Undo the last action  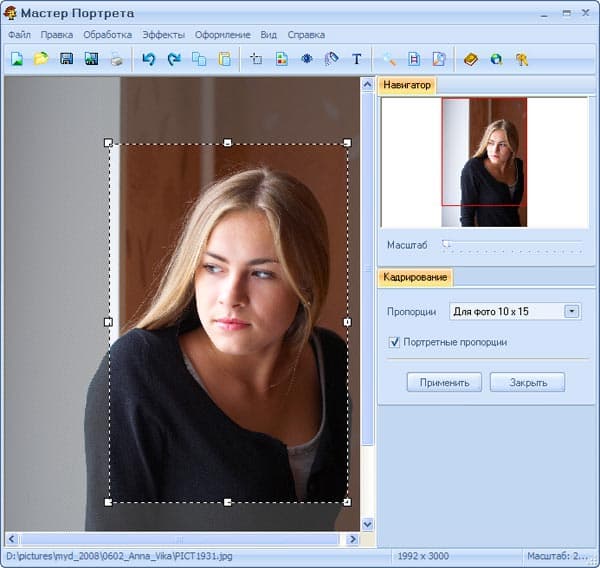tap(149, 59)
